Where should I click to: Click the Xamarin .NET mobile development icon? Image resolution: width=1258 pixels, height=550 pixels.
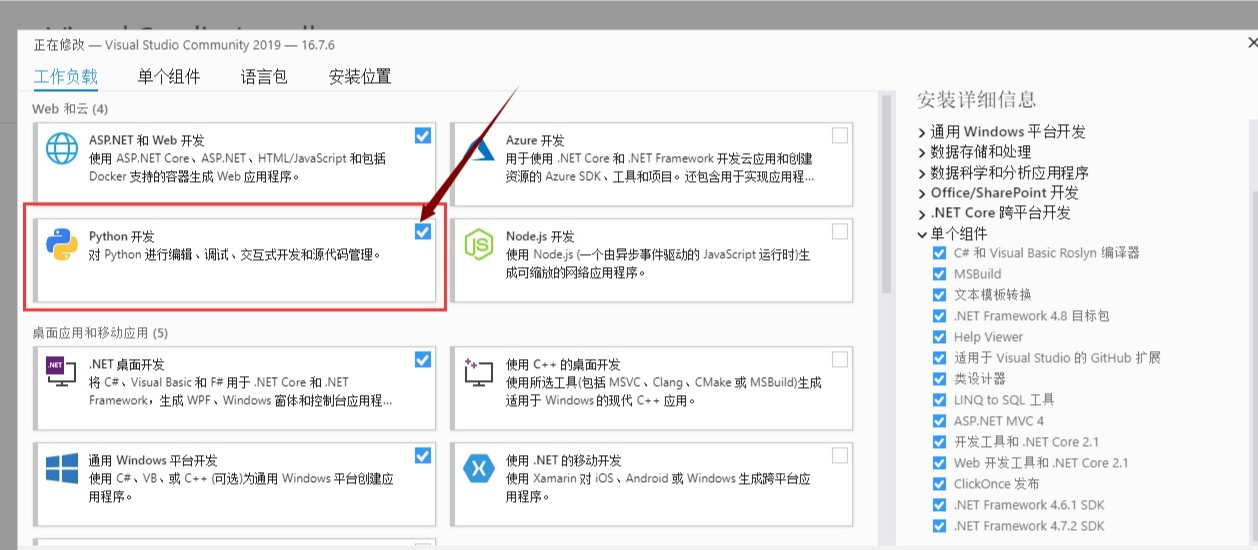[x=479, y=467]
